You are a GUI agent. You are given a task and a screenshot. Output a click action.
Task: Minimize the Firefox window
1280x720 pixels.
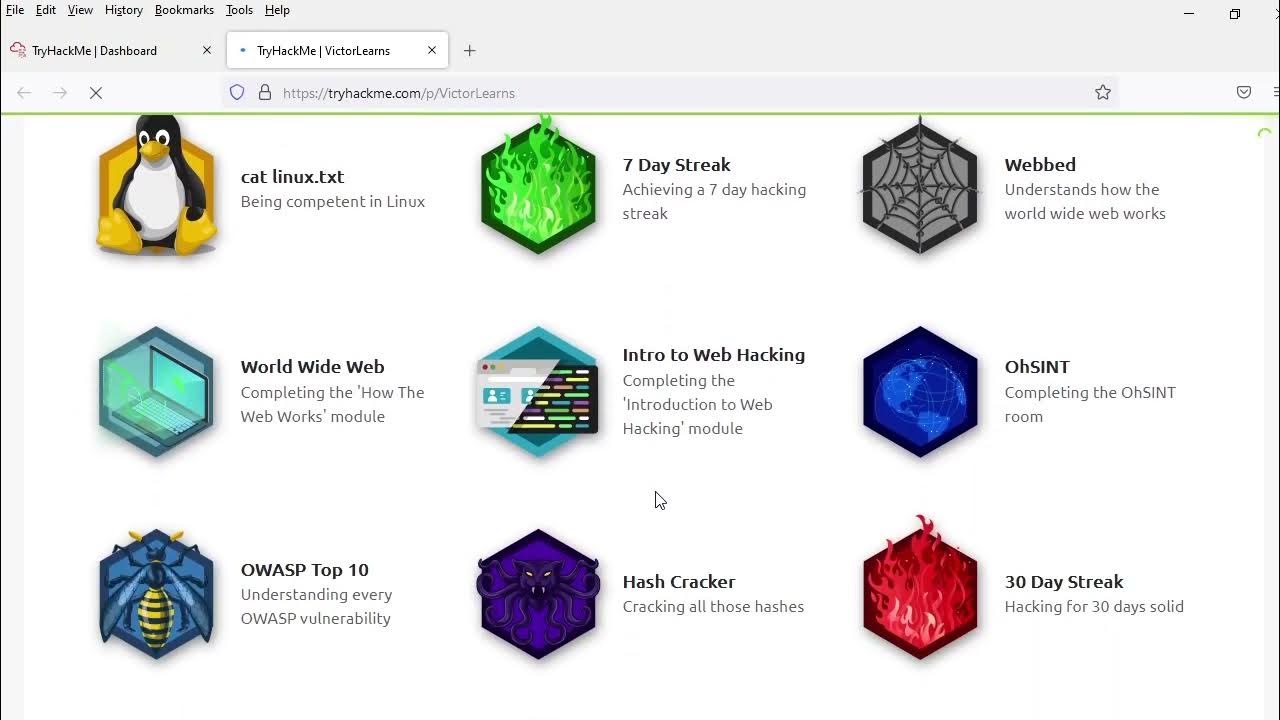(x=1189, y=14)
